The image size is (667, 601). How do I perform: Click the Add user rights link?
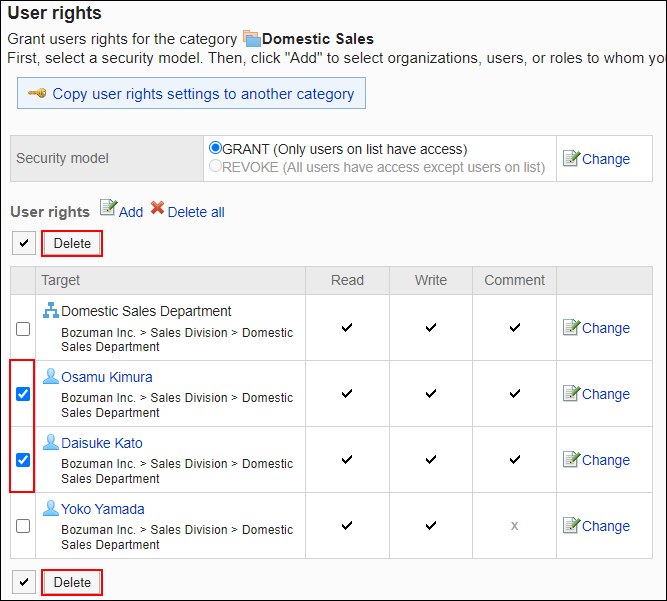[x=131, y=212]
